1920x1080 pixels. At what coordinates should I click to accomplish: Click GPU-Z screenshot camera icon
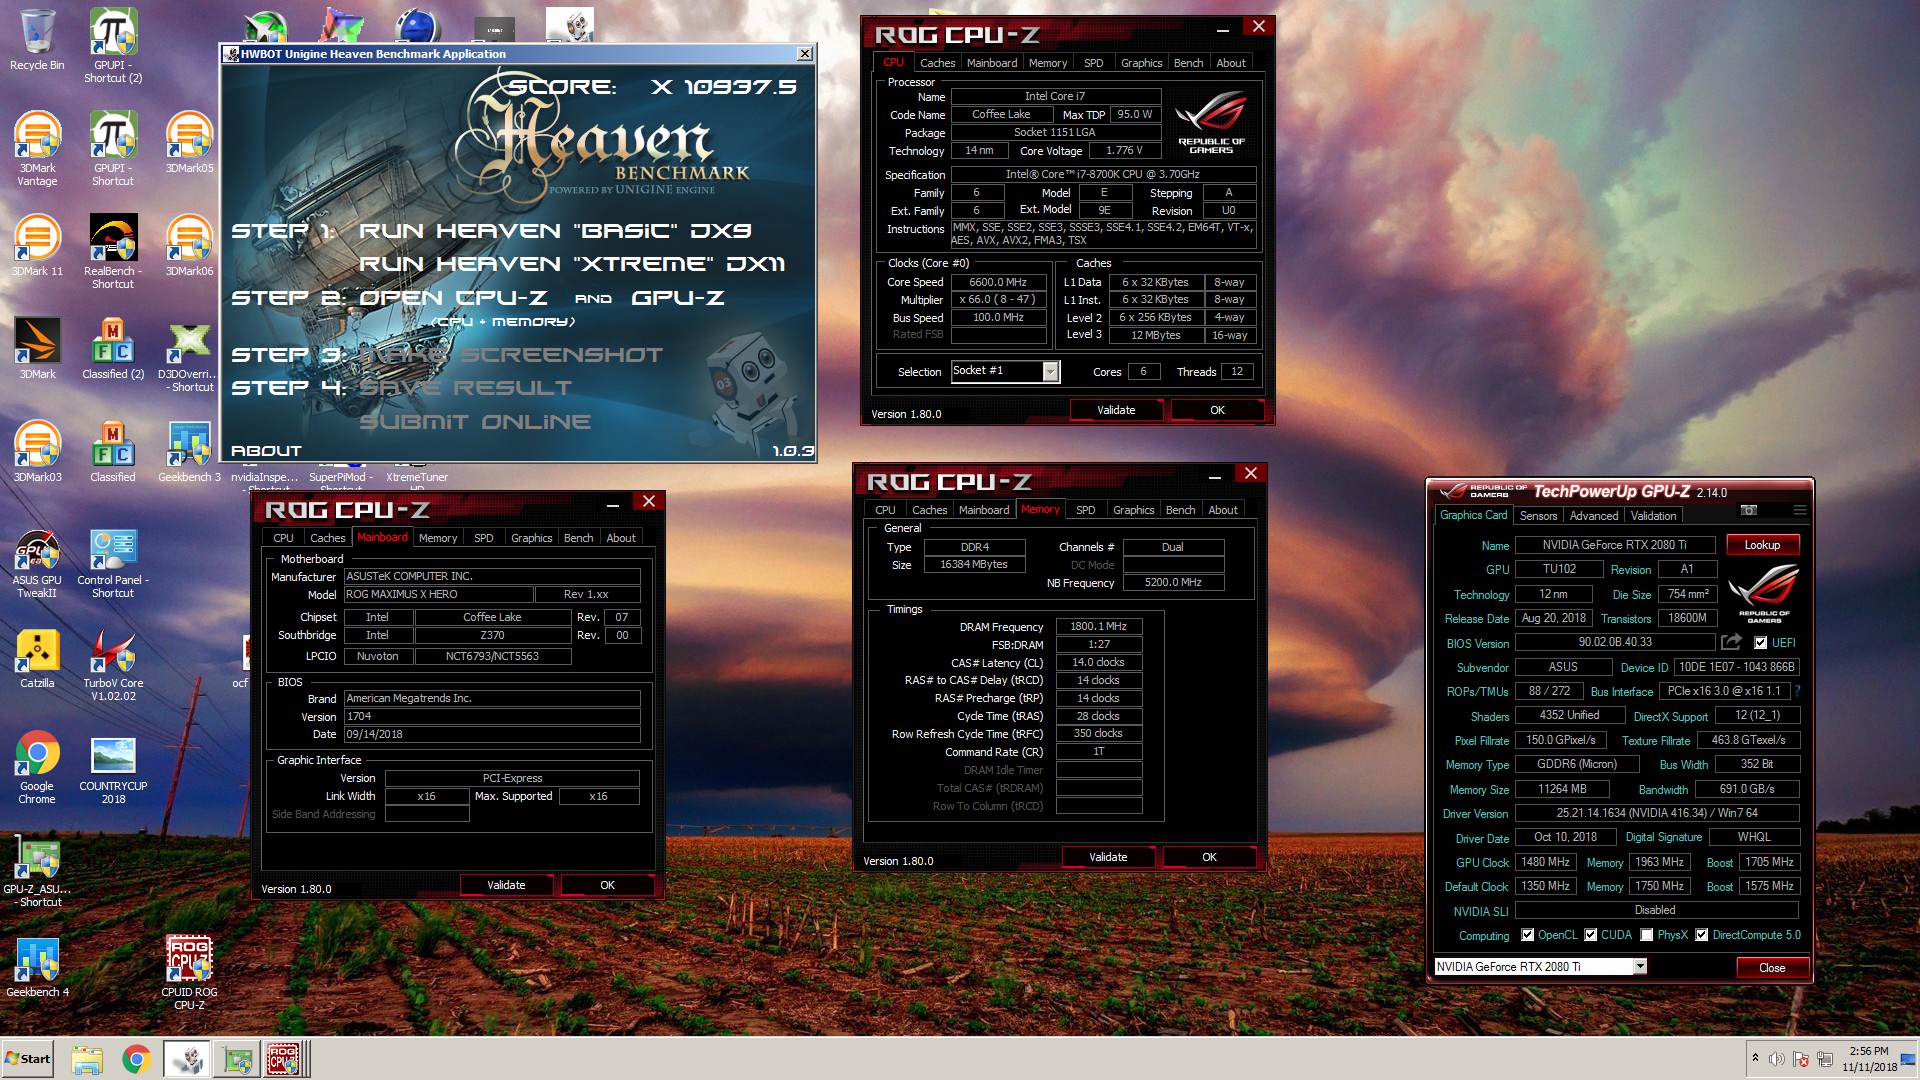tap(1749, 510)
